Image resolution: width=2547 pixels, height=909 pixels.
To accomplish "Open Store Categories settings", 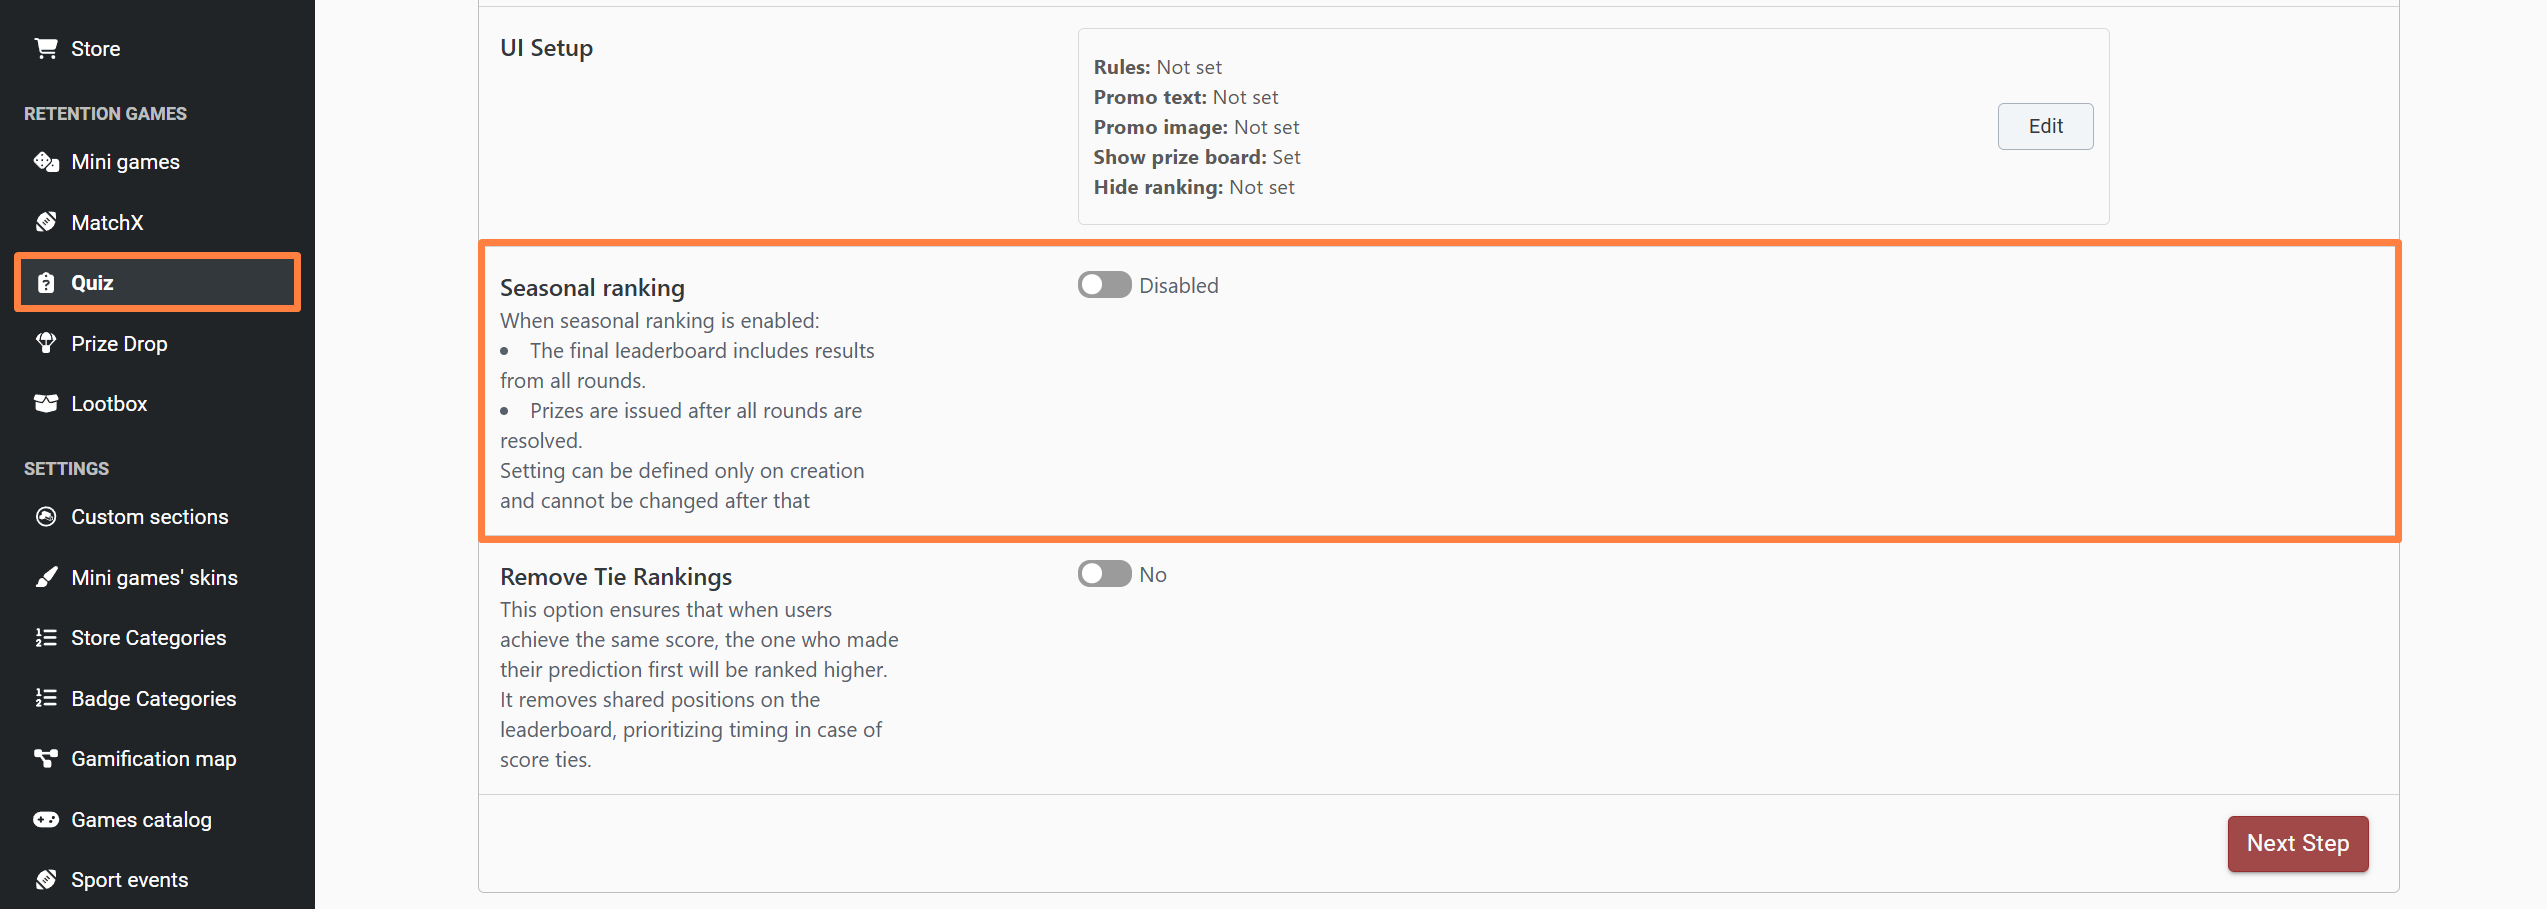I will 148,638.
